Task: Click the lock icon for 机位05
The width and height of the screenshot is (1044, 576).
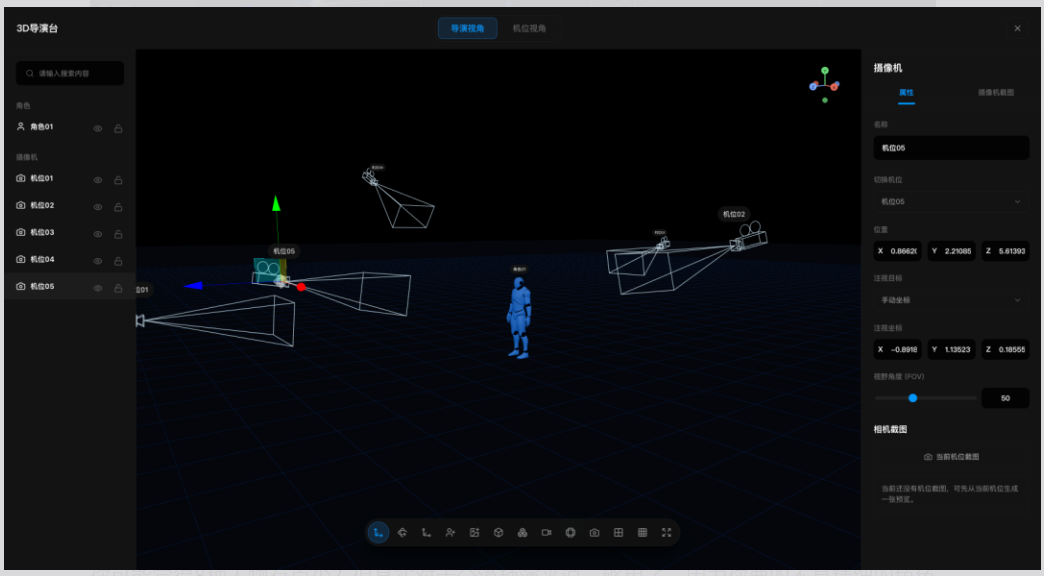Action: (x=118, y=288)
